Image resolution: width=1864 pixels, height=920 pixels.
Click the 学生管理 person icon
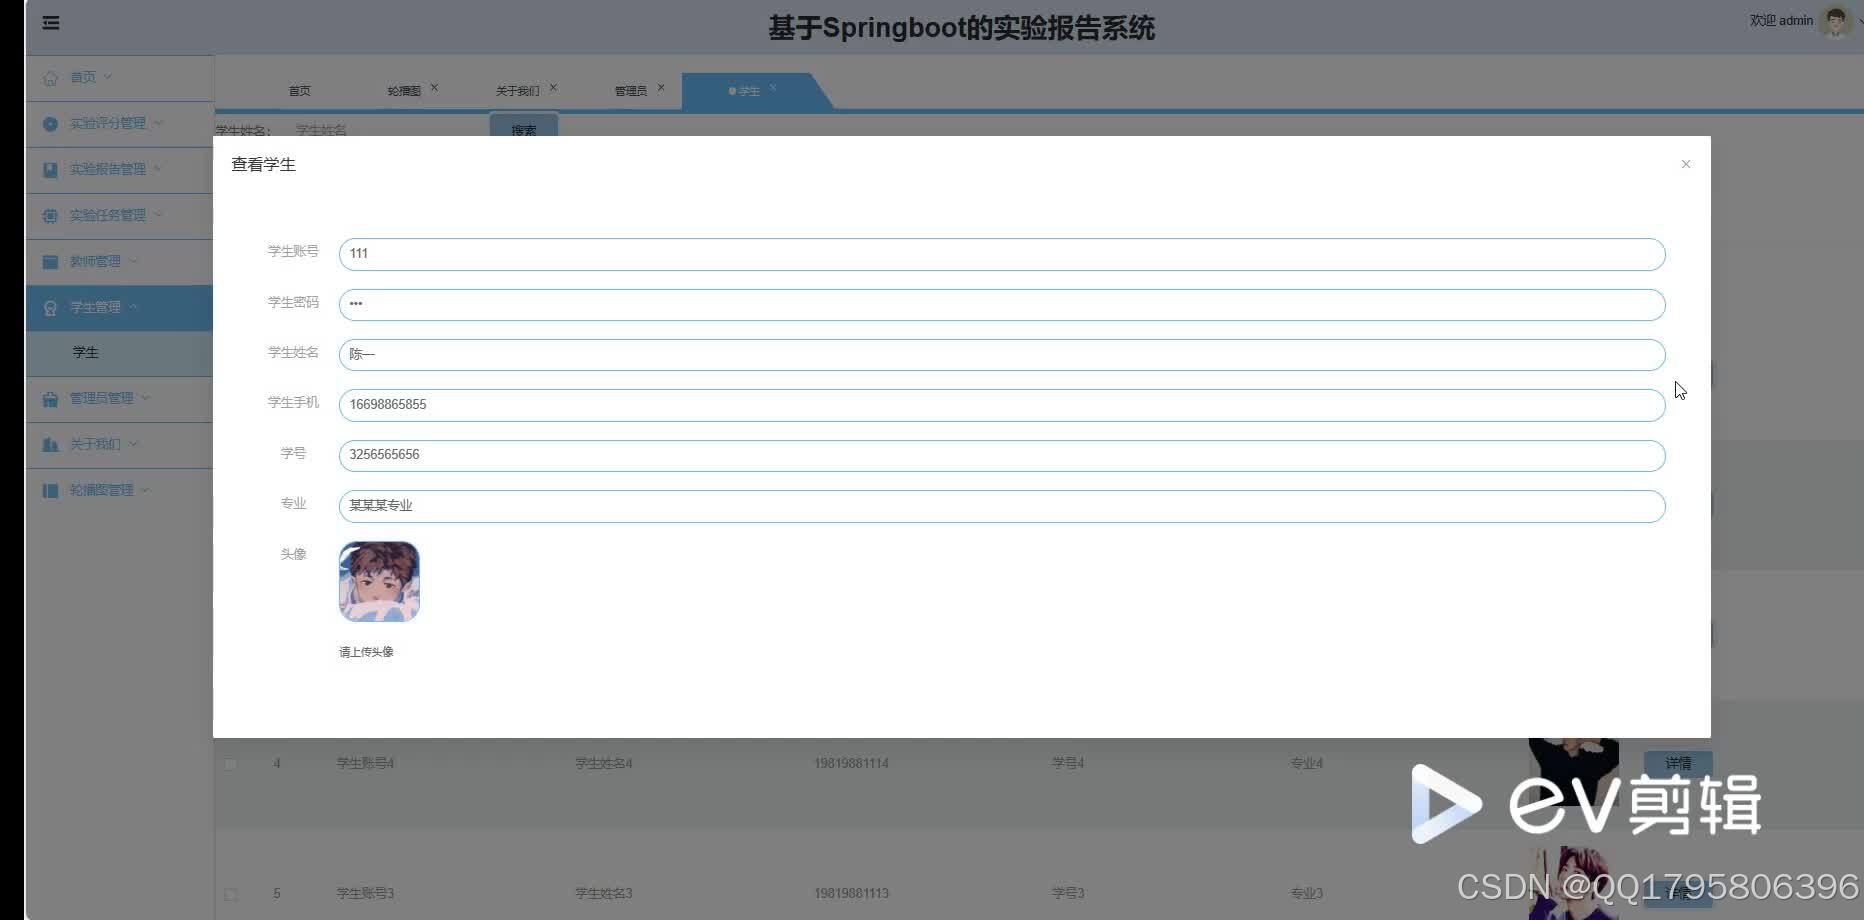[50, 307]
